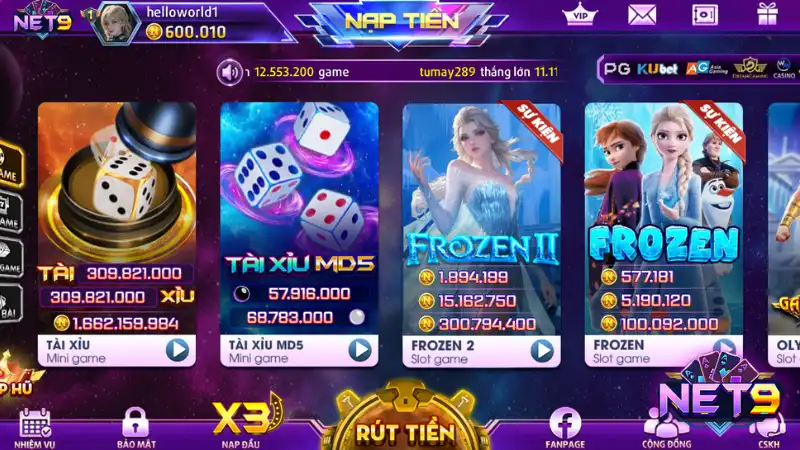Mute the sound speaker icon
Viewport: 800px width, 450px height.
pyautogui.click(x=229, y=72)
